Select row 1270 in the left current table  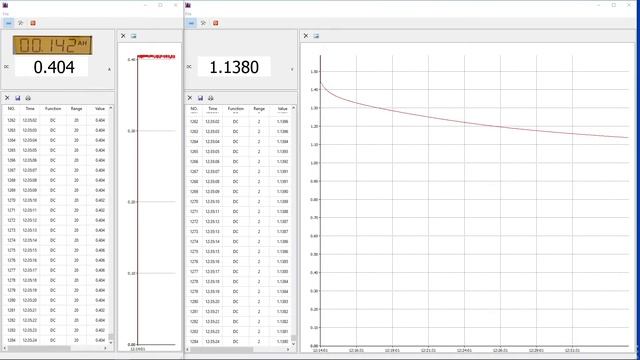click(56, 200)
